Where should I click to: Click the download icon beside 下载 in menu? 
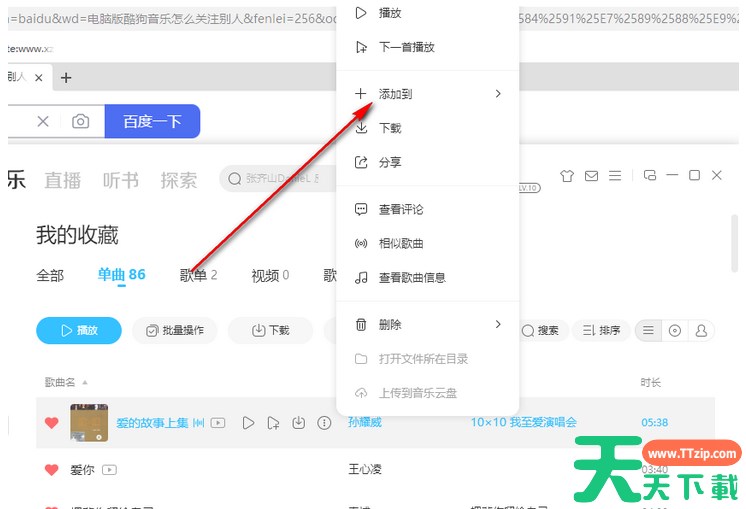(x=362, y=128)
